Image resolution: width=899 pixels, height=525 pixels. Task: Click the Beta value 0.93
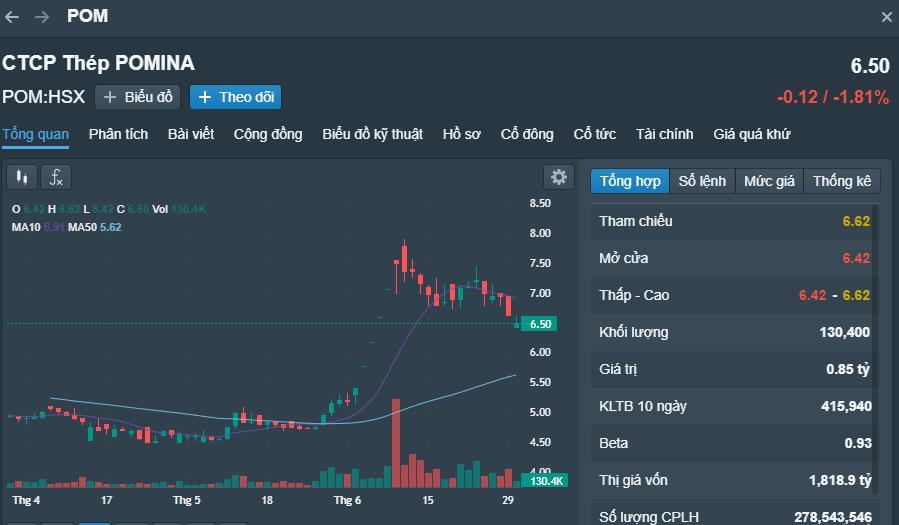858,443
